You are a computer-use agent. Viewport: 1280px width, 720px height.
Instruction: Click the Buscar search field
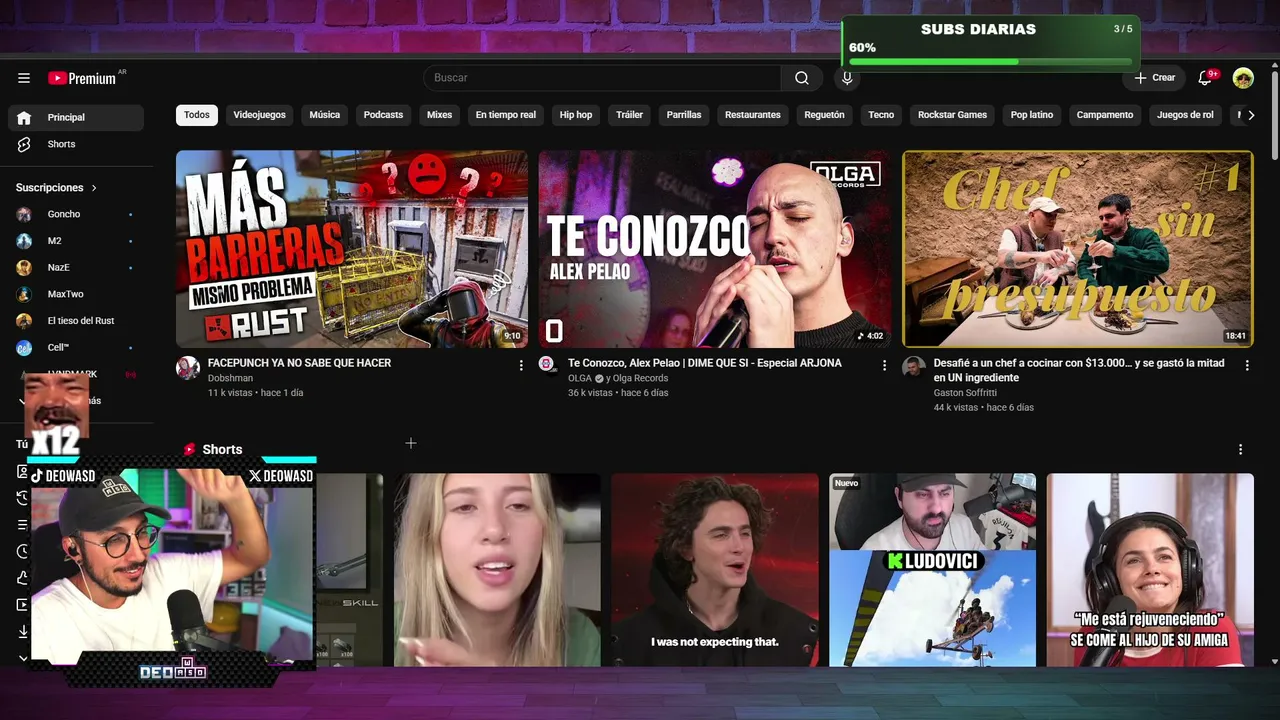602,78
